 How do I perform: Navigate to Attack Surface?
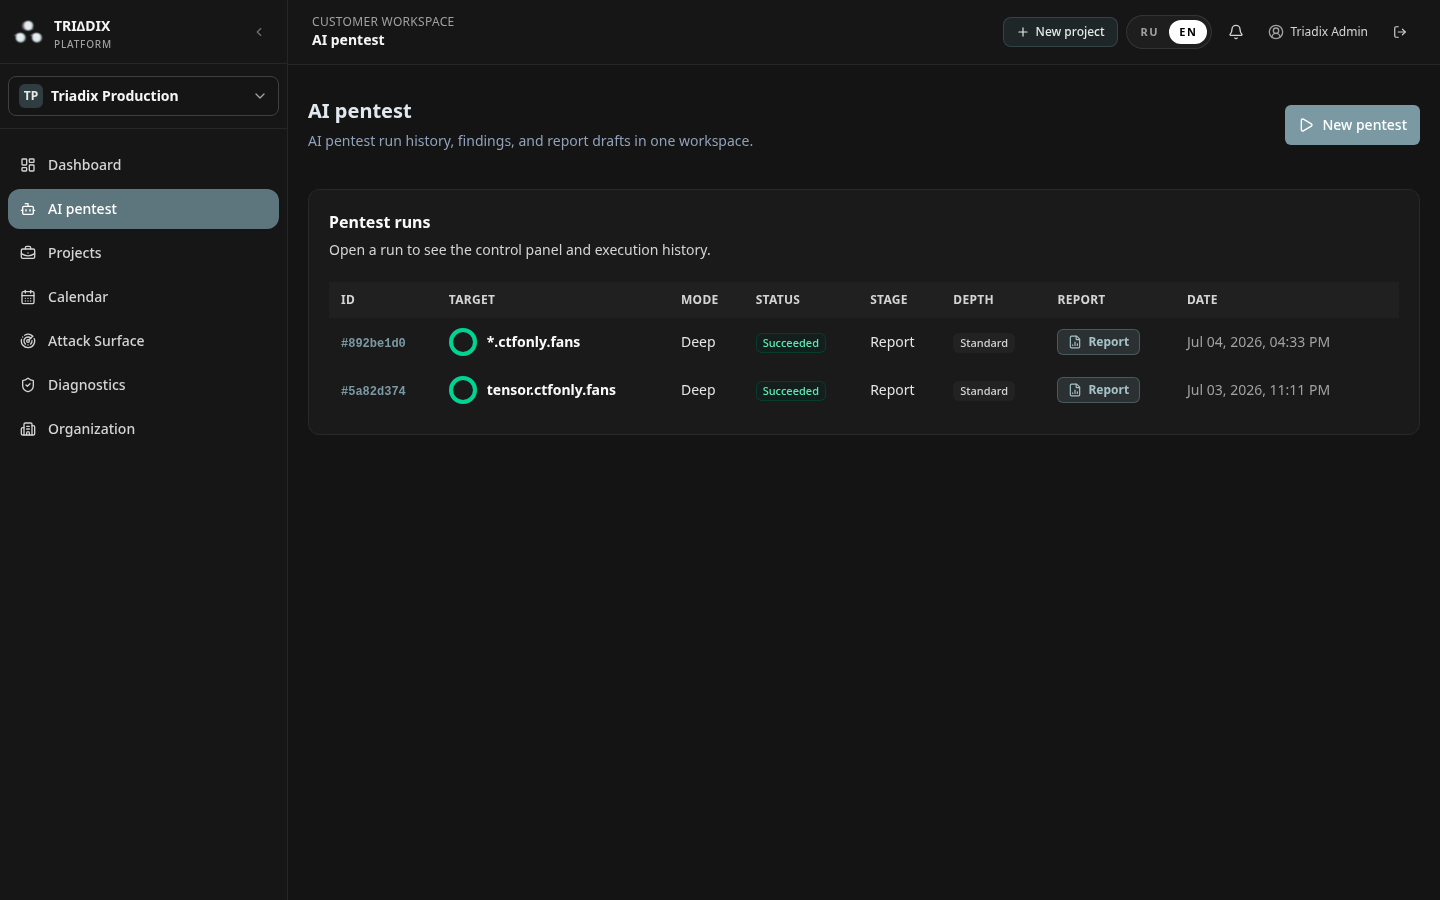click(143, 341)
